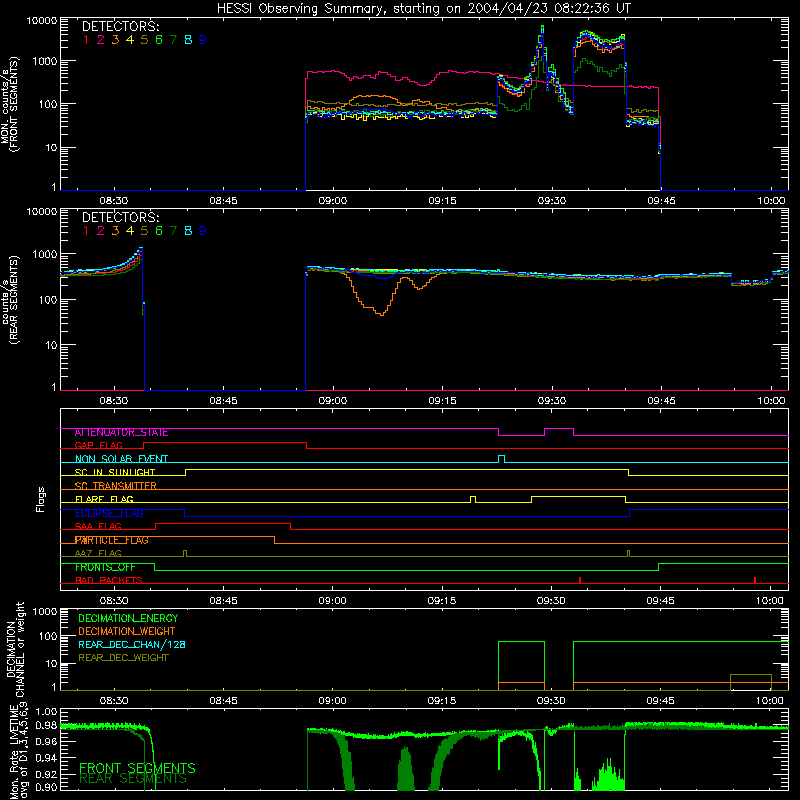Screen dimensions: 800x800
Task: Click the REAR SEGMENTS livetime legend label
Action: [x=134, y=779]
